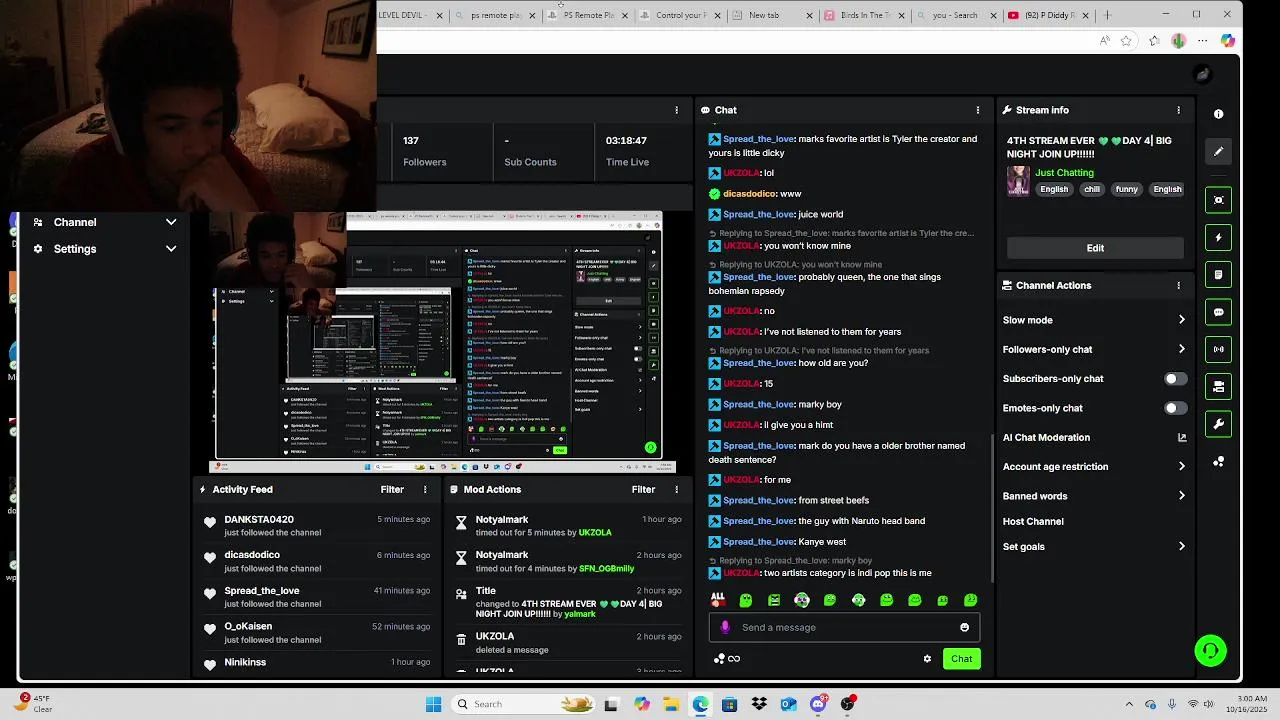Click the broadcast signal sidebar icon
1280x720 pixels.
pos(1218,349)
